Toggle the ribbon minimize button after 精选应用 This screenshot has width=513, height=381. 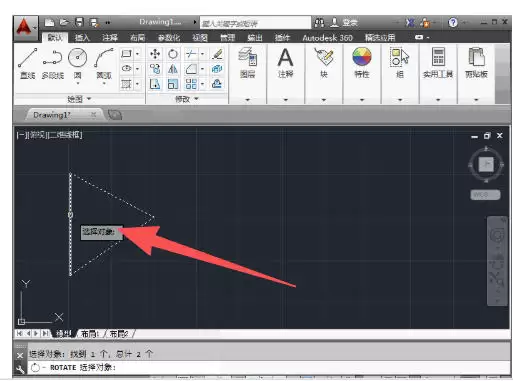point(419,37)
